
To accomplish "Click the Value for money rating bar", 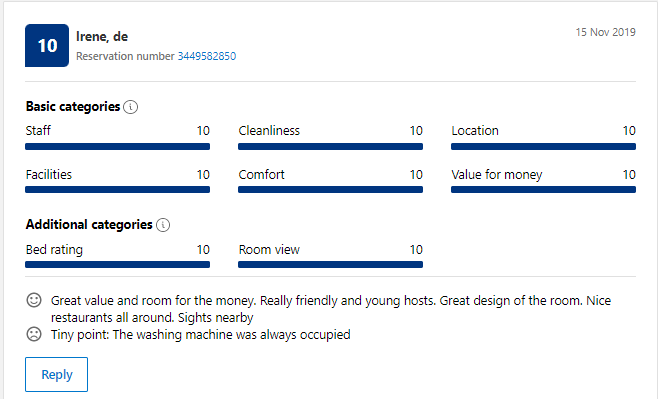I will [x=543, y=190].
